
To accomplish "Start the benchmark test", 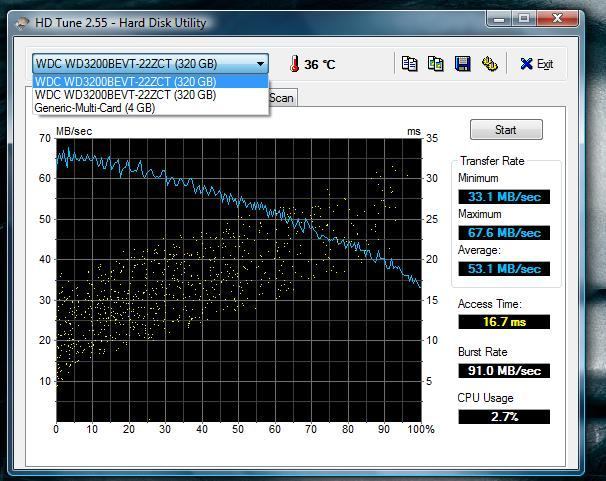I will [506, 130].
